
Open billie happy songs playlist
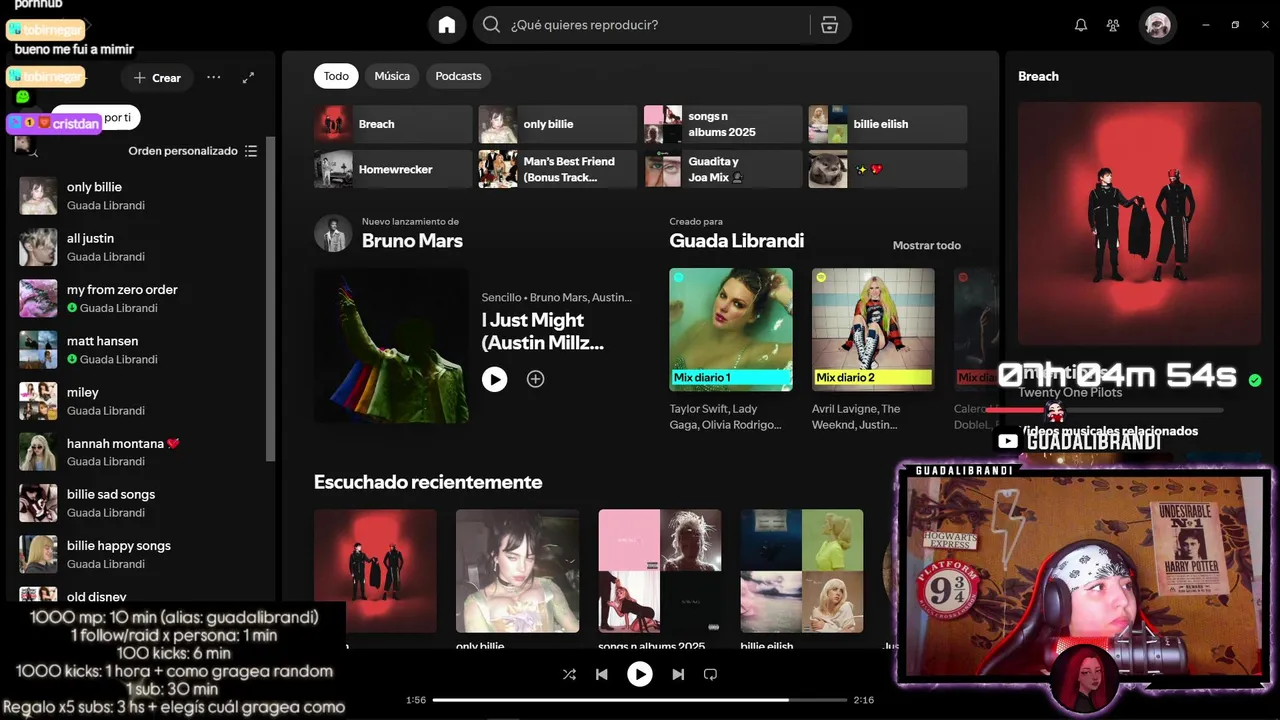pos(139,554)
